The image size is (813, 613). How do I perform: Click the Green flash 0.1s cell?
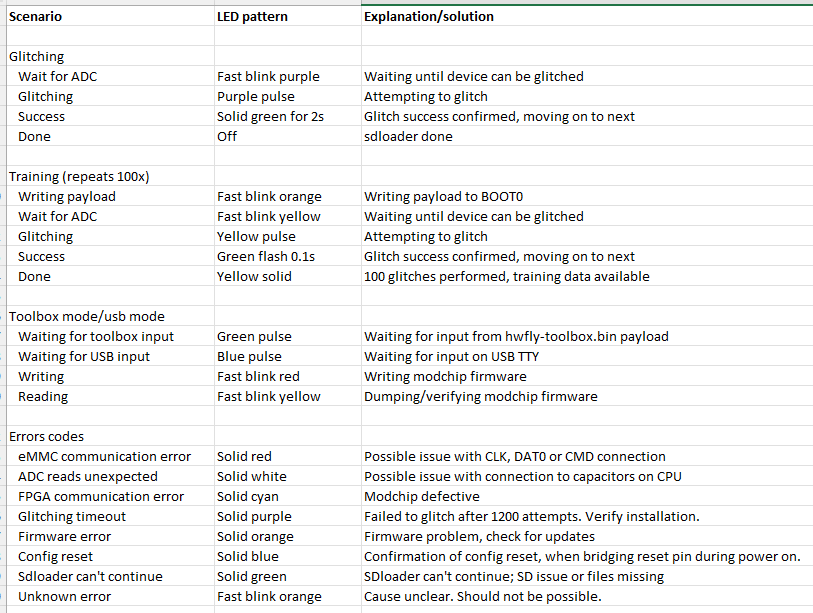288,256
